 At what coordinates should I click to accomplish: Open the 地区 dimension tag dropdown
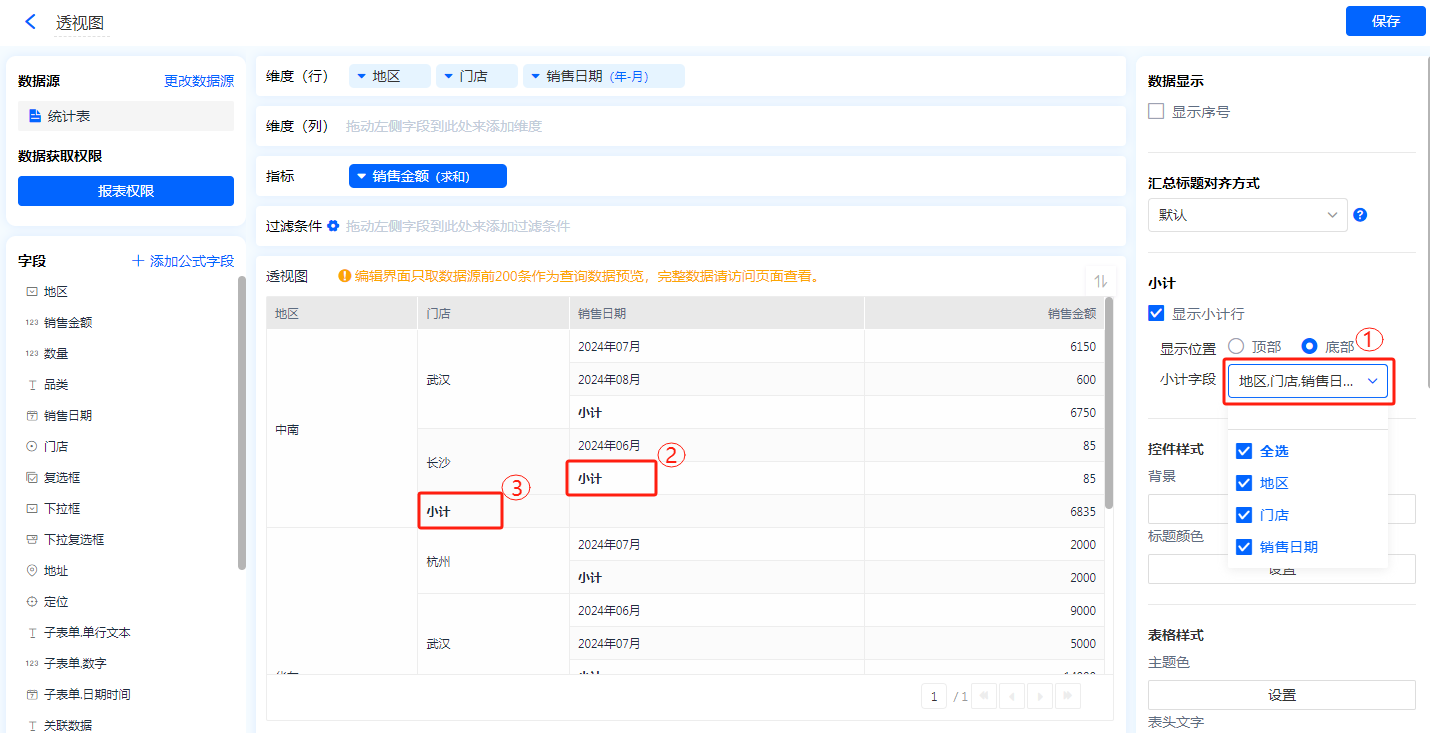(361, 76)
